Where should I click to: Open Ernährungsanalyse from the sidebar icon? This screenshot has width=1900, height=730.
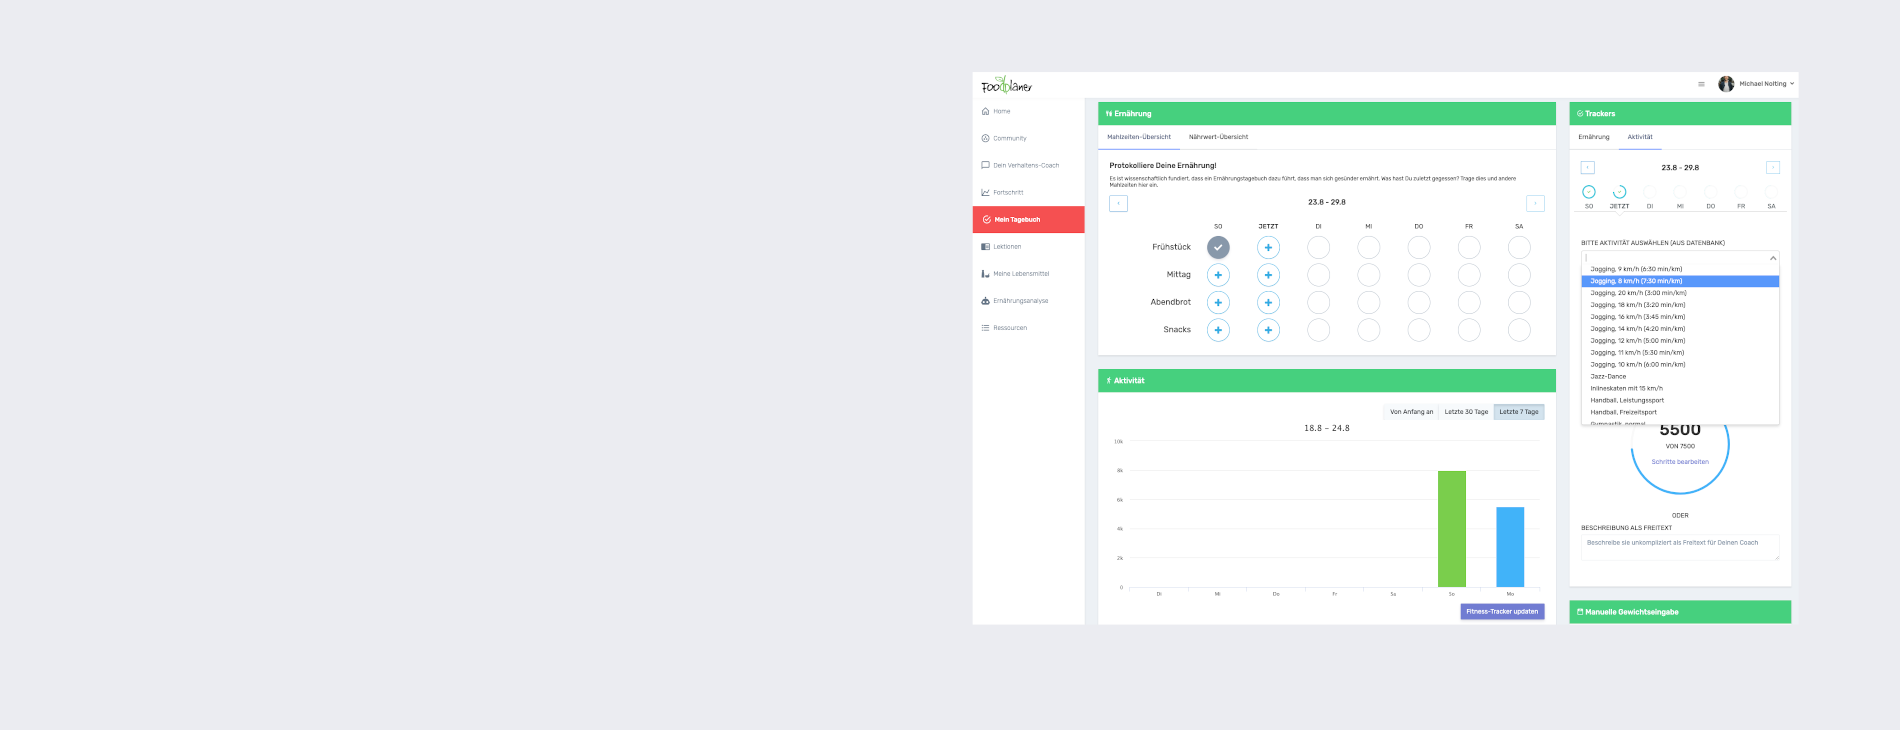985,300
